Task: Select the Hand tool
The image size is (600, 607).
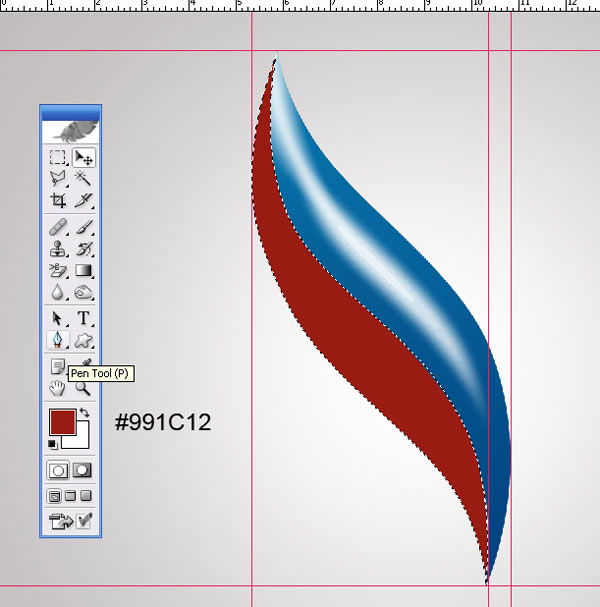Action: pyautogui.click(x=58, y=388)
